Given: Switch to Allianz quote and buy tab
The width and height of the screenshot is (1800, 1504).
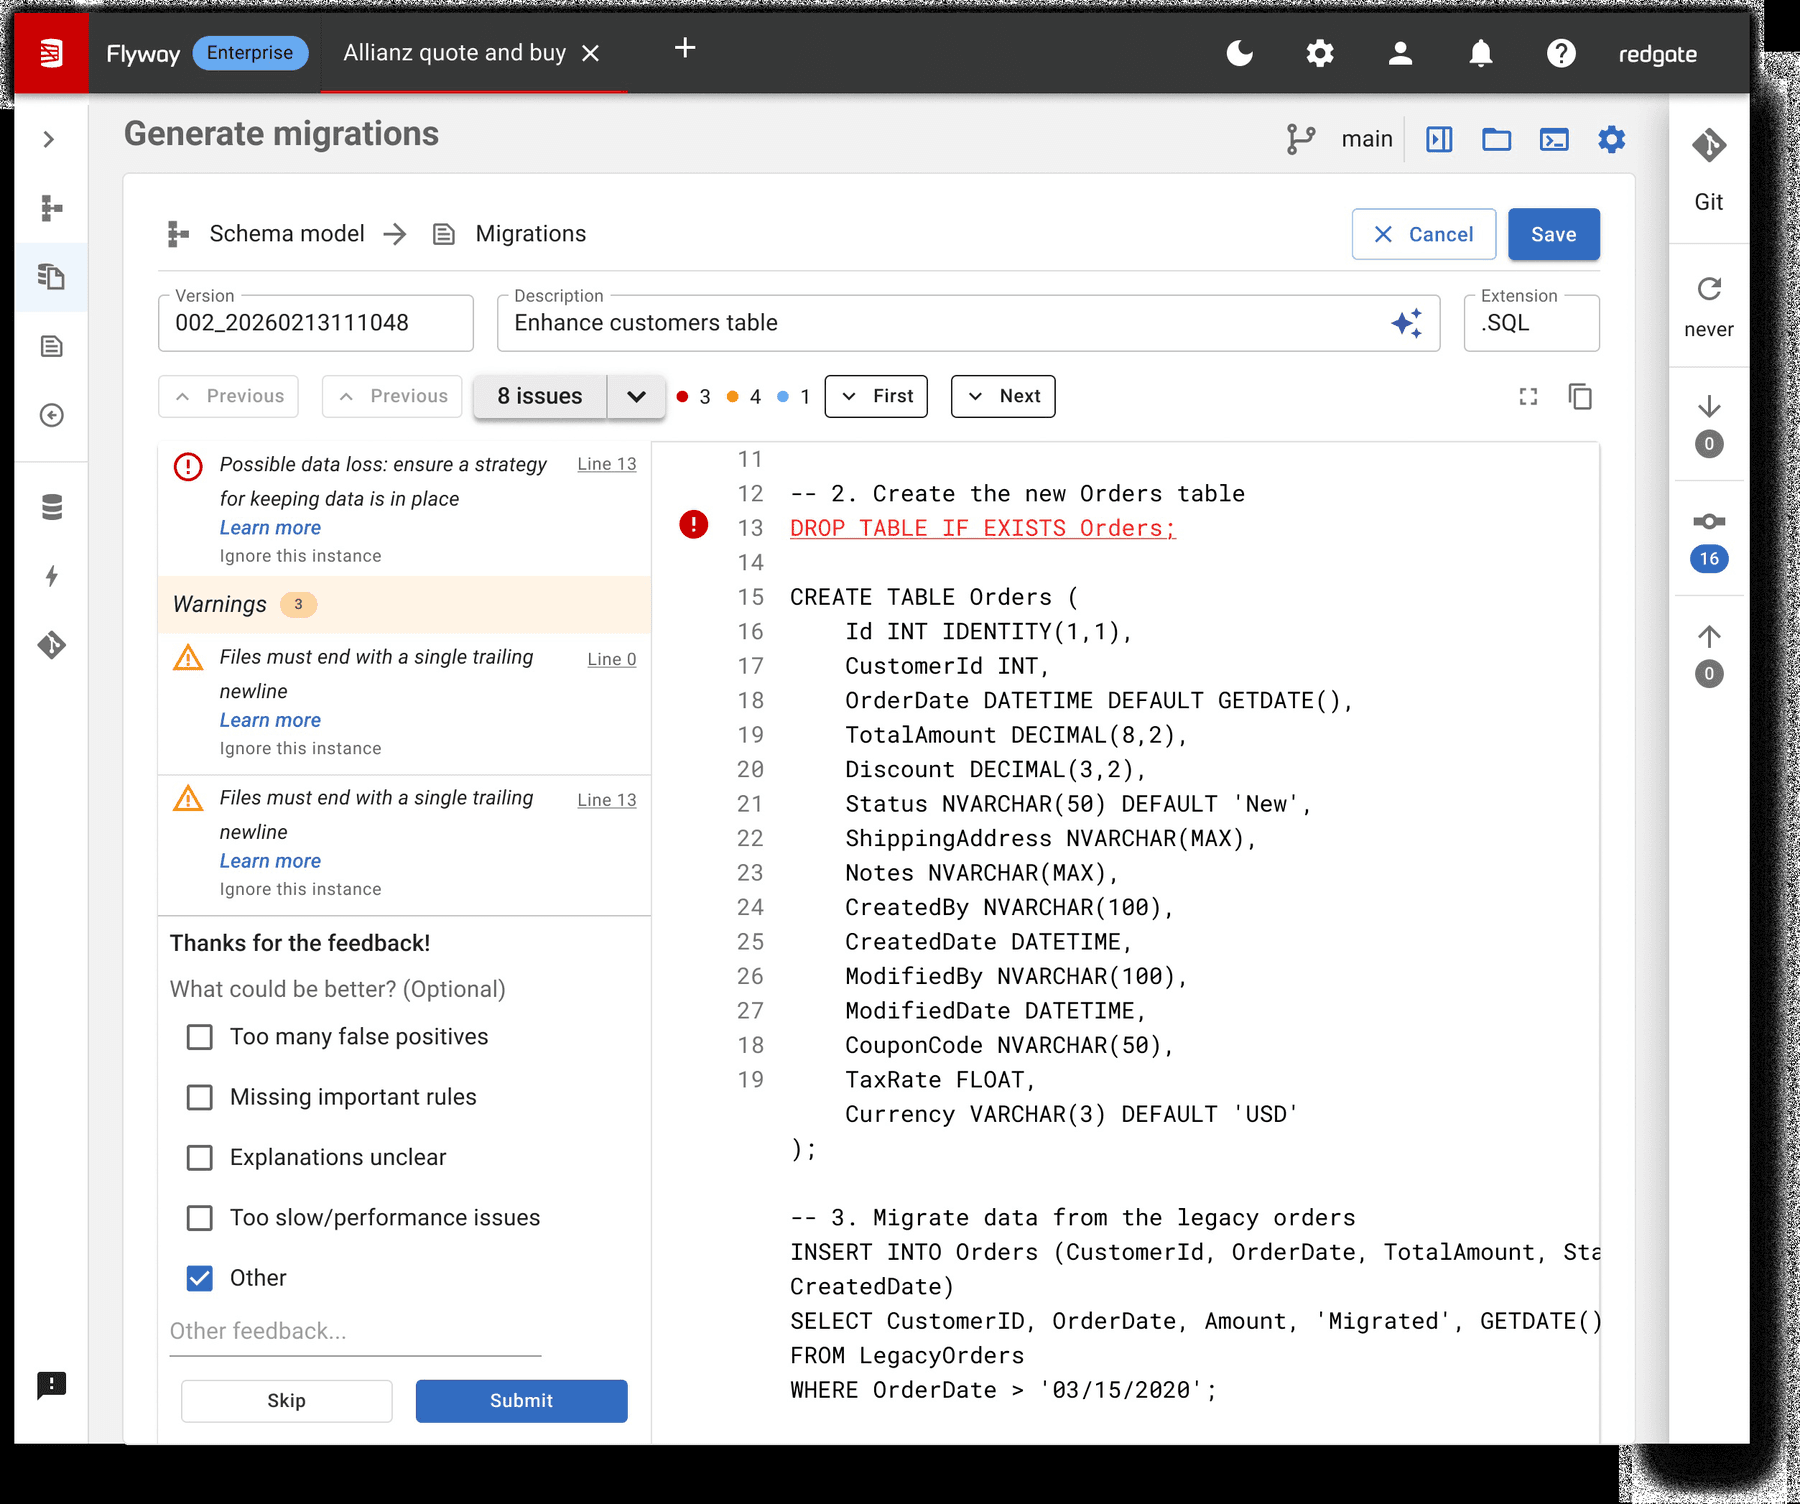Looking at the screenshot, I should click(x=455, y=53).
